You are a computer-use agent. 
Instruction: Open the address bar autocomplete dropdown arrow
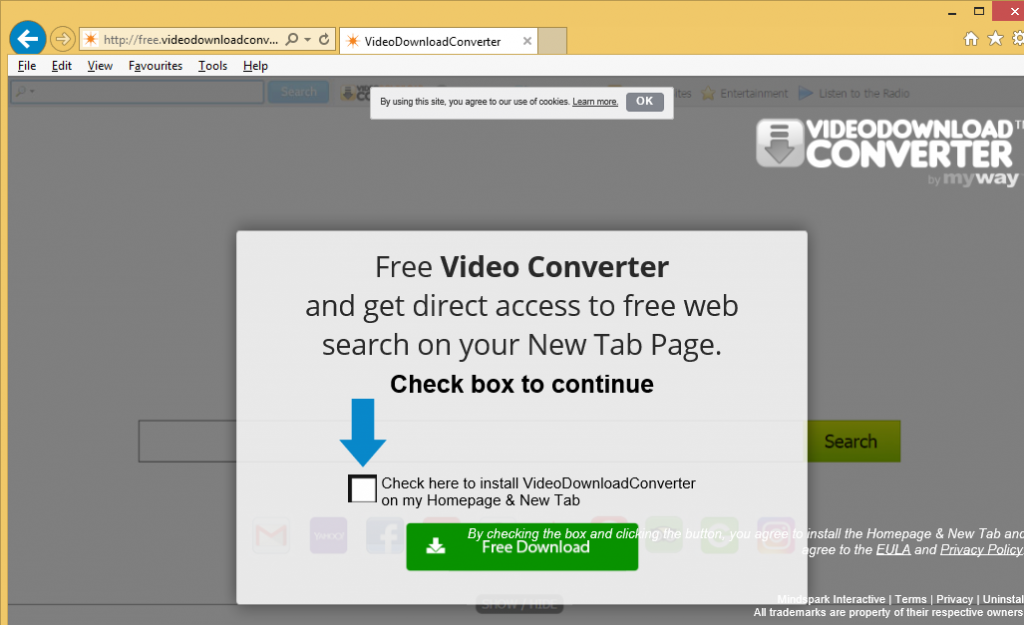tap(308, 40)
